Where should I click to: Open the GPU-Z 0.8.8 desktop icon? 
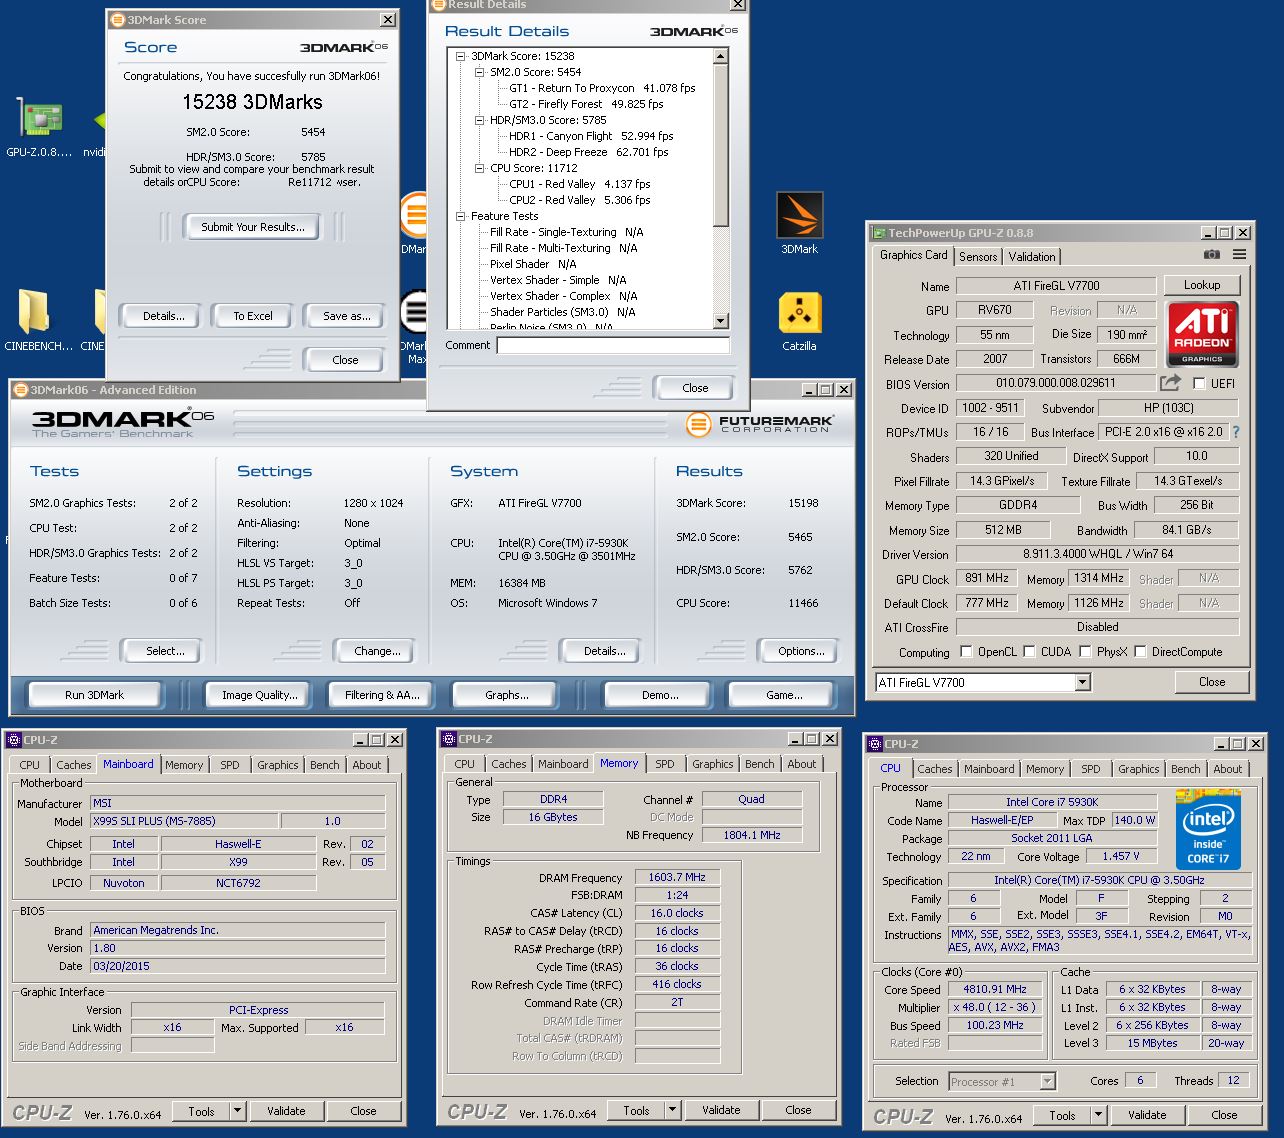click(38, 128)
